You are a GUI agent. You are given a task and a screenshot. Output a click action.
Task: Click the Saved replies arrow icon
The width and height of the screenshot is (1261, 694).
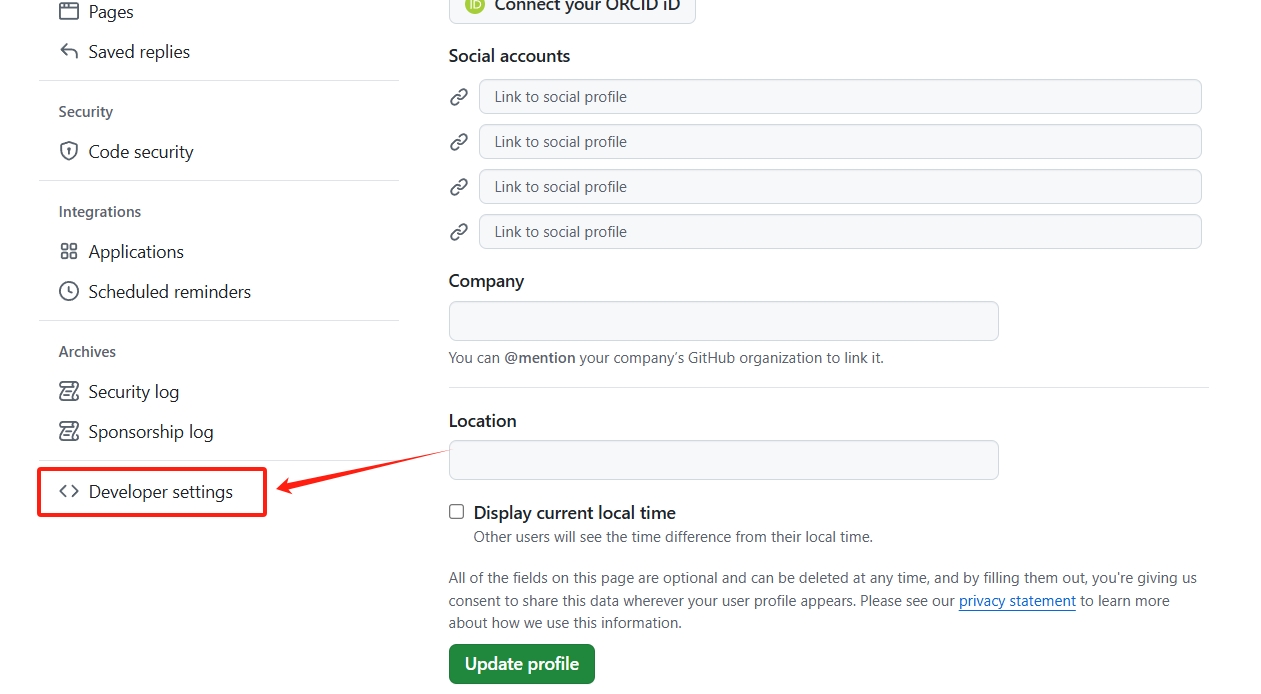click(69, 52)
